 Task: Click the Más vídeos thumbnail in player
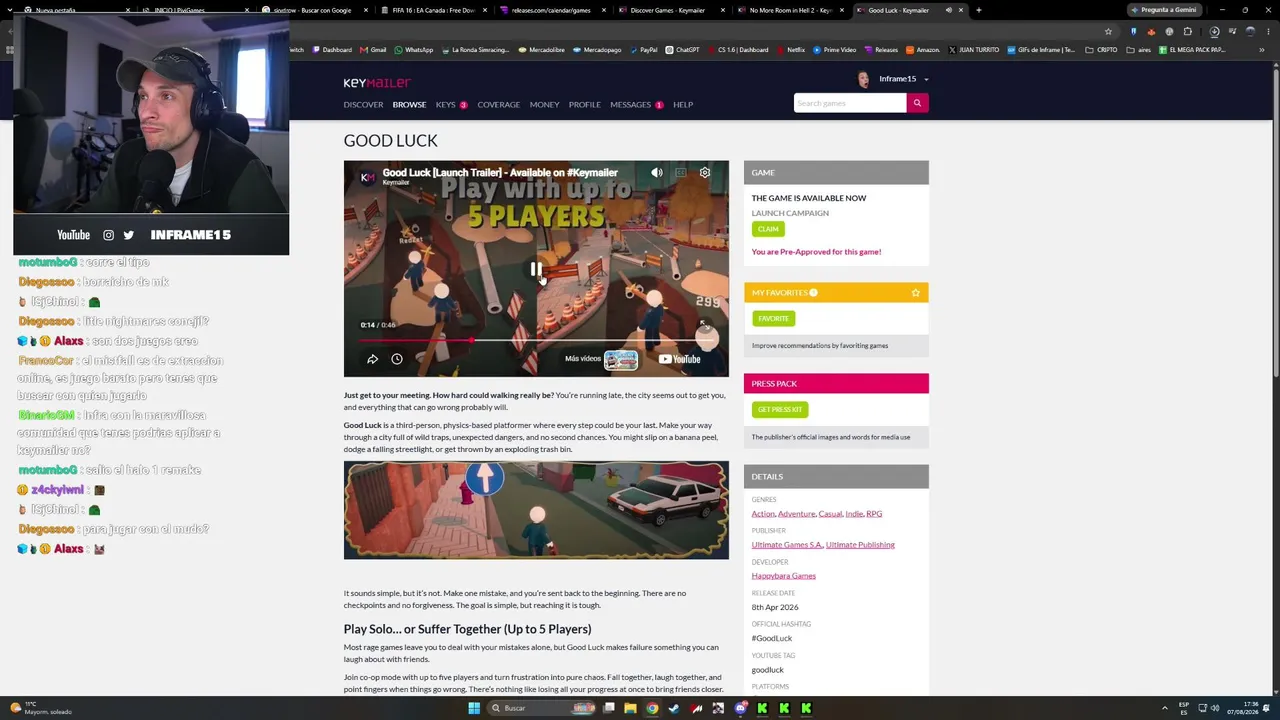coord(620,359)
